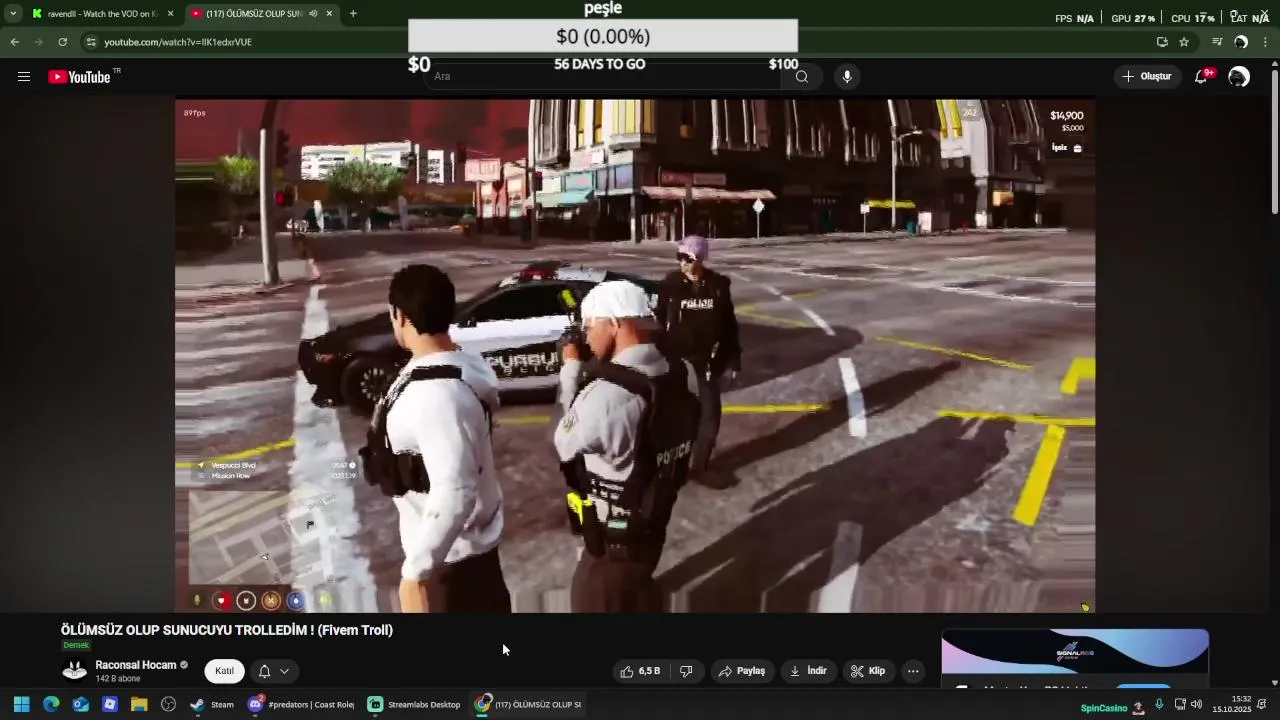Click the video title ÖLÜMSÜZ OLUP SUNUCUYU TROLLEDİM
This screenshot has width=1280, height=720.
tap(227, 630)
